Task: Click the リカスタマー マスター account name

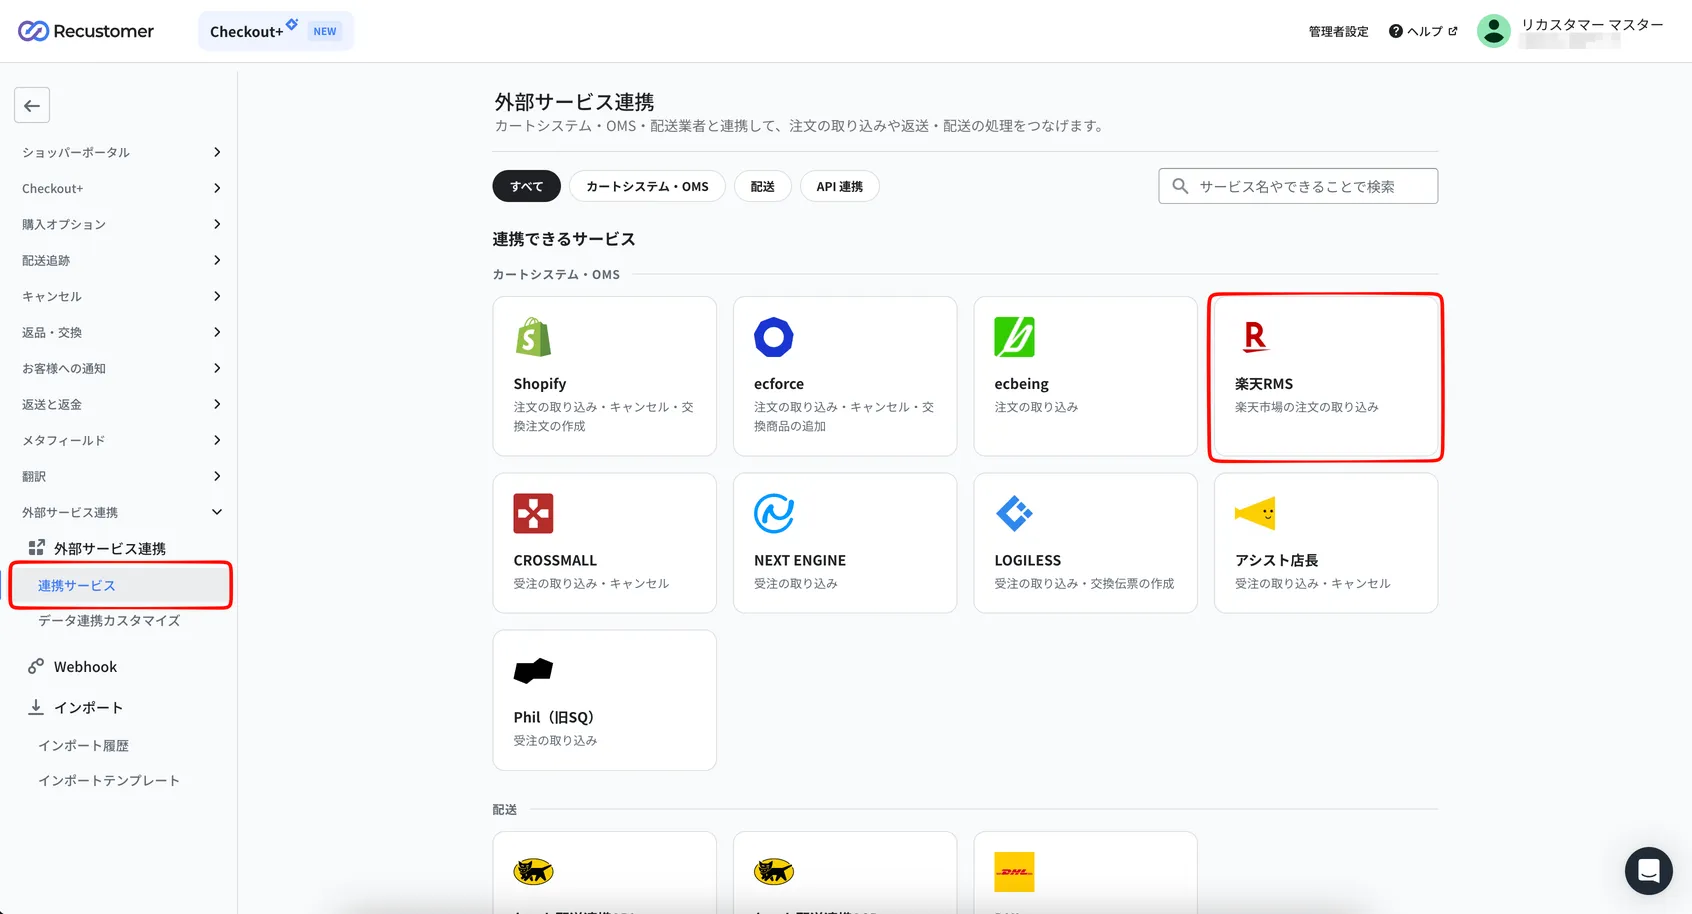Action: (x=1592, y=24)
